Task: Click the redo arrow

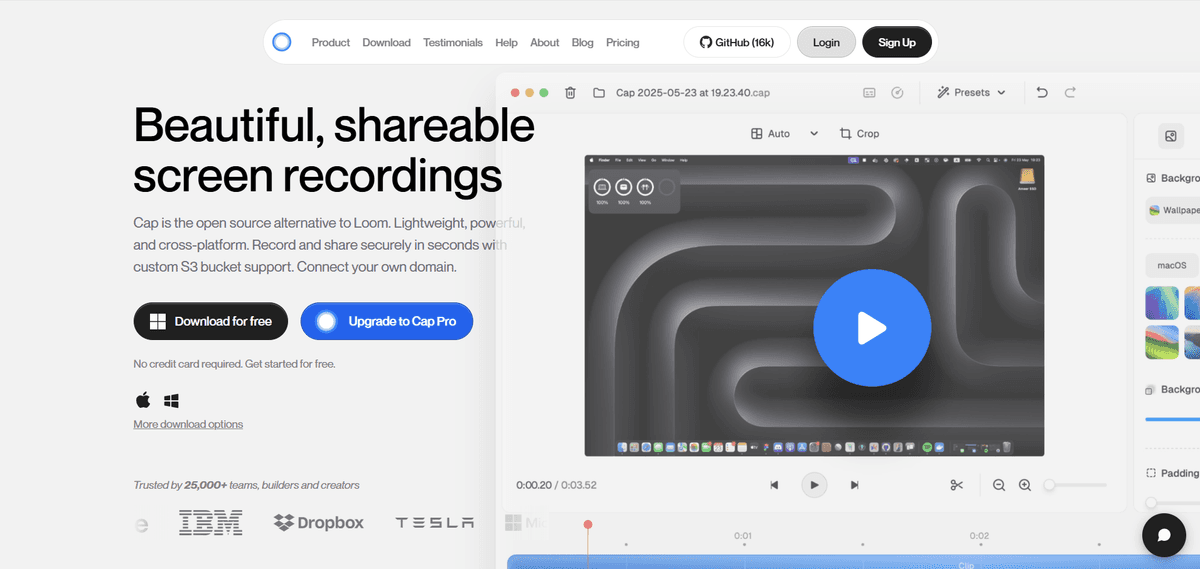Action: pos(1070,92)
